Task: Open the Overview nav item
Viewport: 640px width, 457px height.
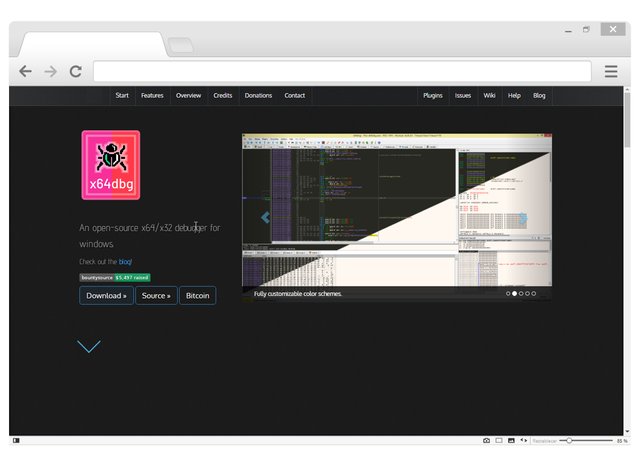Action: (189, 95)
